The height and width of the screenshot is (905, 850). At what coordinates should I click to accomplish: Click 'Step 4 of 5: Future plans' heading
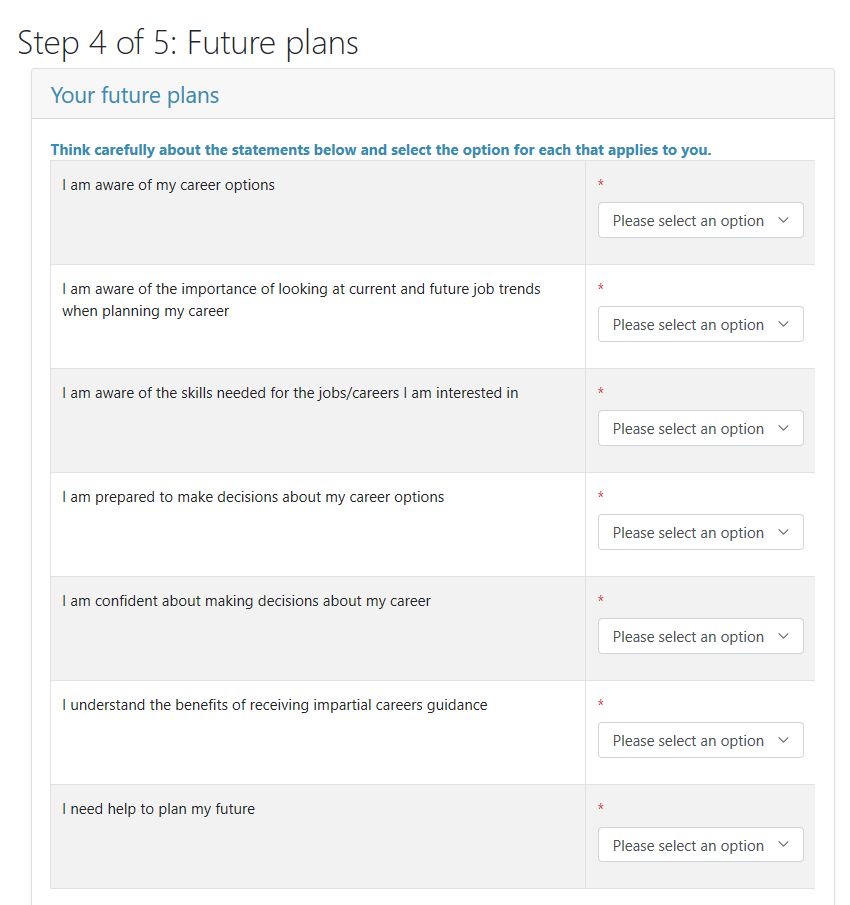pyautogui.click(x=188, y=43)
